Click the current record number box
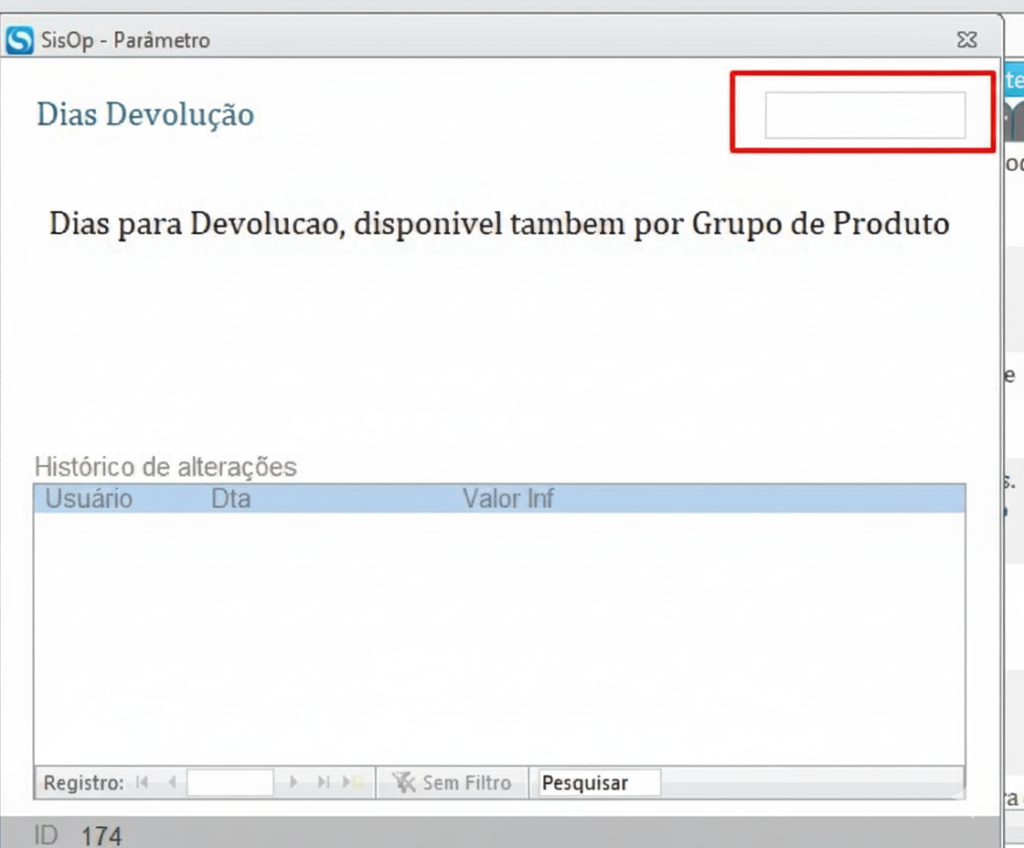Image resolution: width=1024 pixels, height=848 pixels. tap(229, 782)
